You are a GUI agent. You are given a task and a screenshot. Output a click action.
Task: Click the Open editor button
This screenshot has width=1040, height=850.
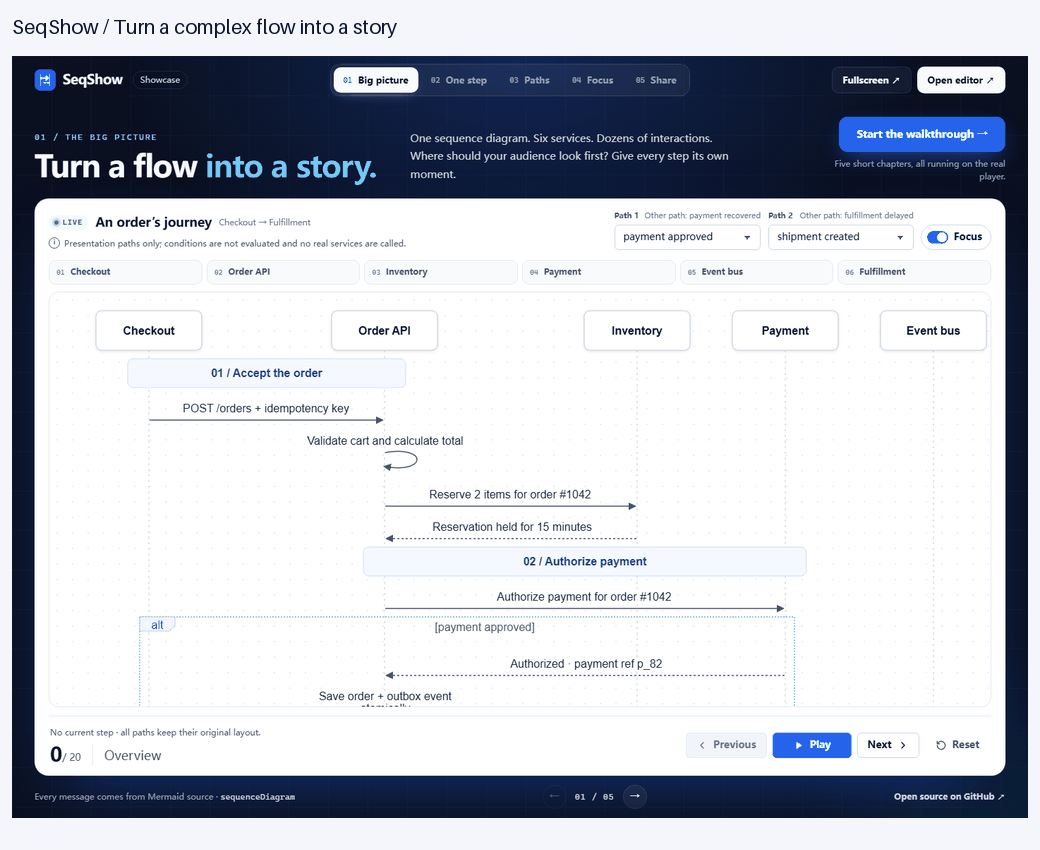pyautogui.click(x=961, y=80)
